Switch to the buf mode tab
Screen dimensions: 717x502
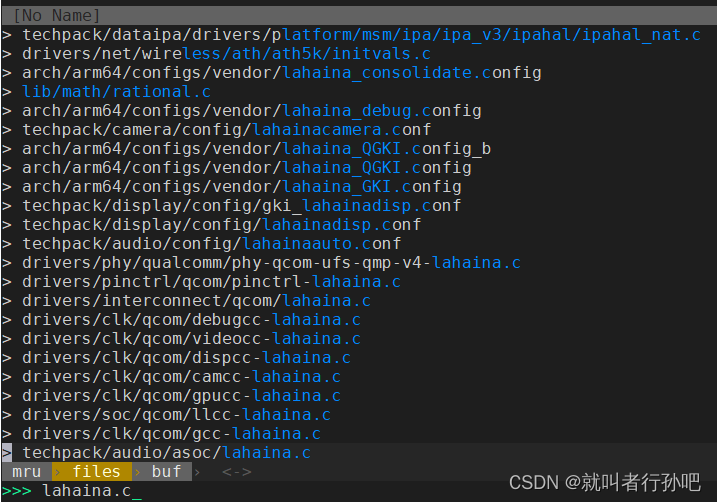166,471
